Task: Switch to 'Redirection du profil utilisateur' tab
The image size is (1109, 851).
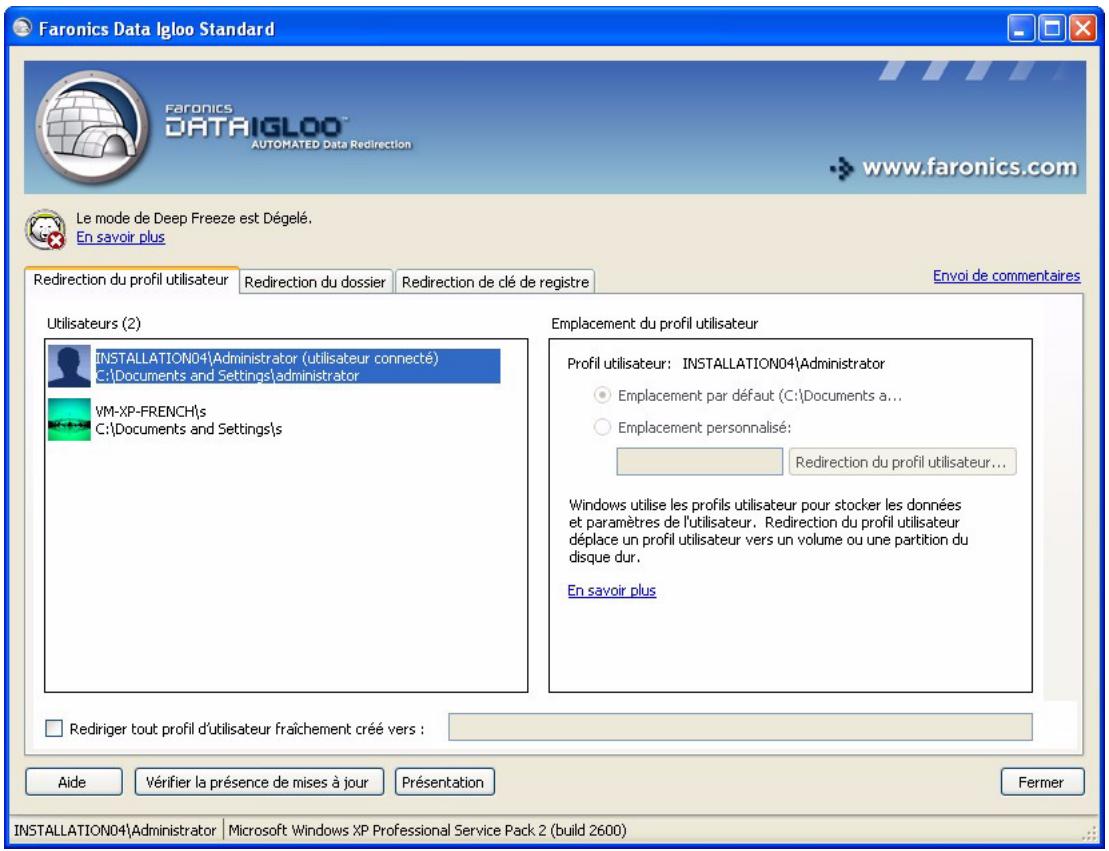Action: point(132,279)
